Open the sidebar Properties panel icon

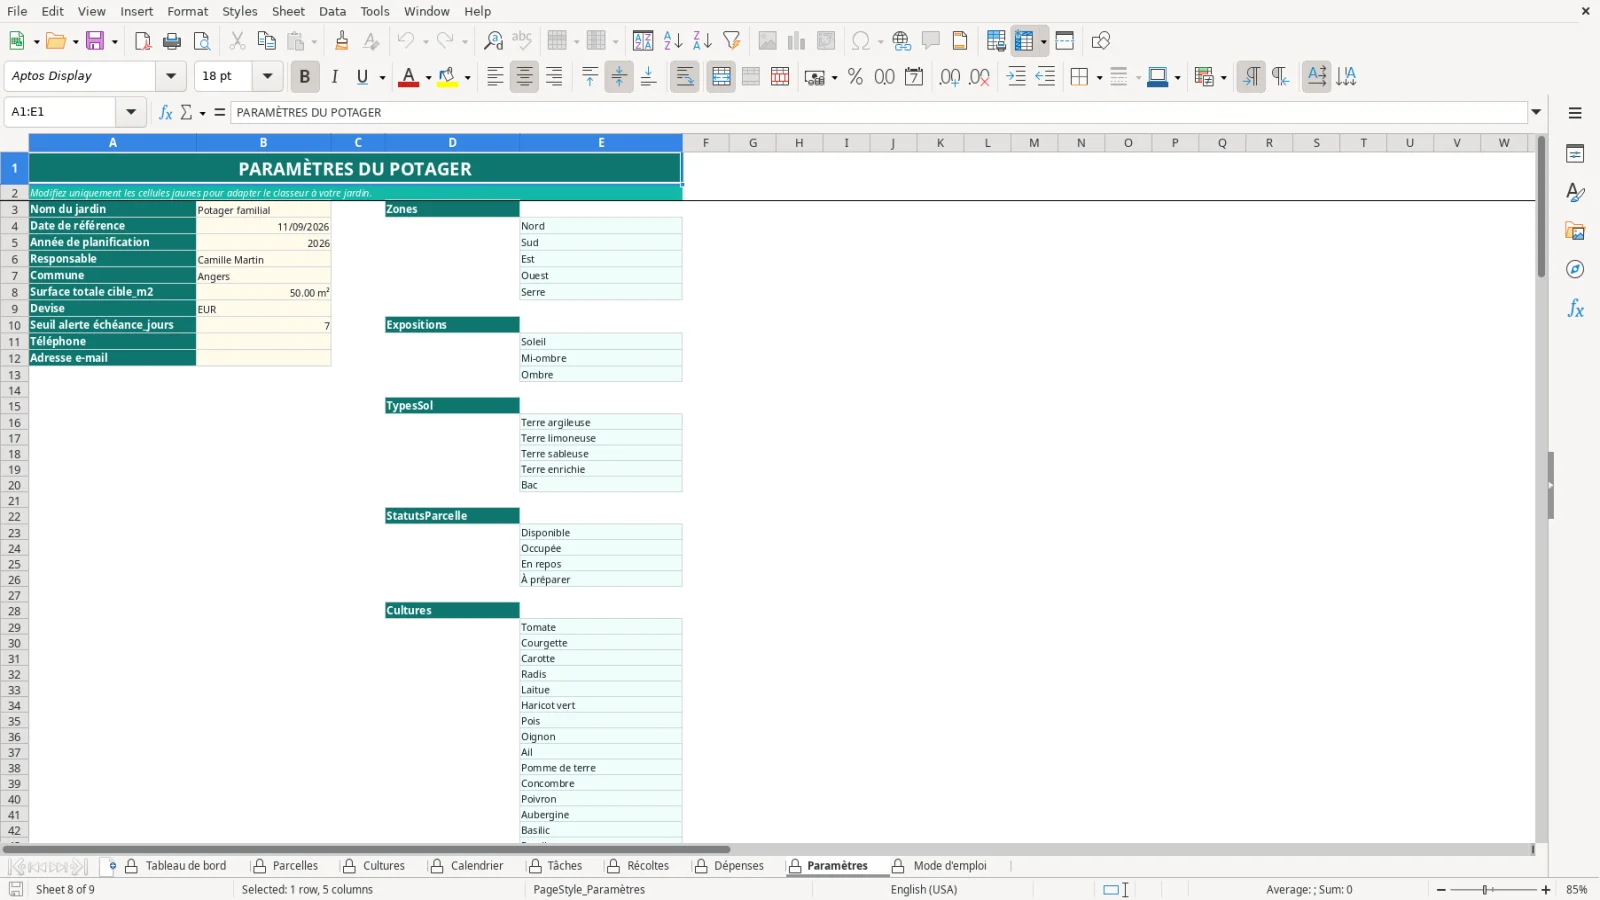click(1575, 154)
